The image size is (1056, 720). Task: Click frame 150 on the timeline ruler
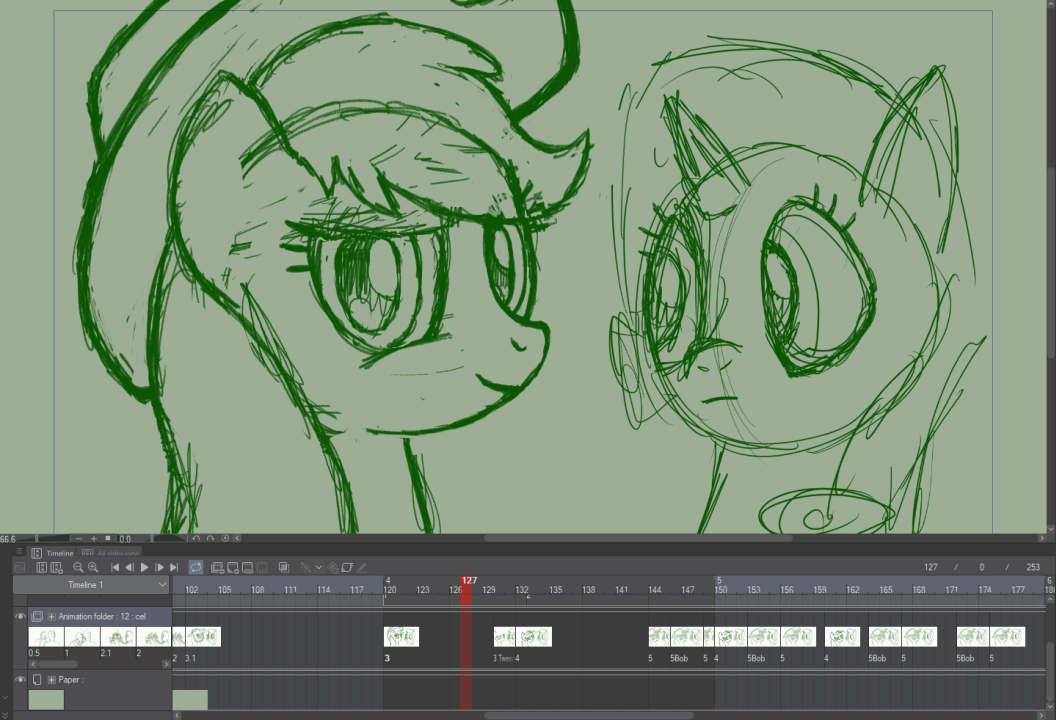click(x=721, y=589)
